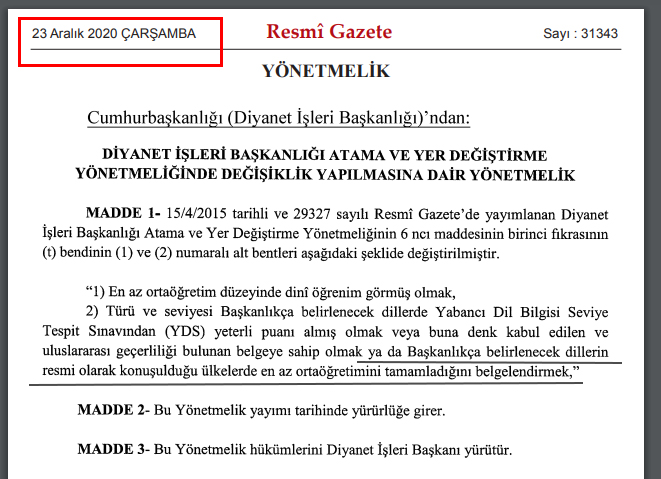
Task: Click the line "uluslararası geçerliliği bulunan belgeye sahip olmak"
Action: [x=325, y=351]
